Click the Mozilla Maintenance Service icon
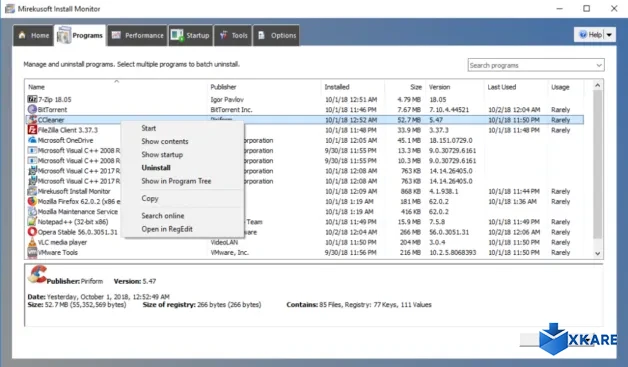Screen dimensions: 628x367 point(32,212)
